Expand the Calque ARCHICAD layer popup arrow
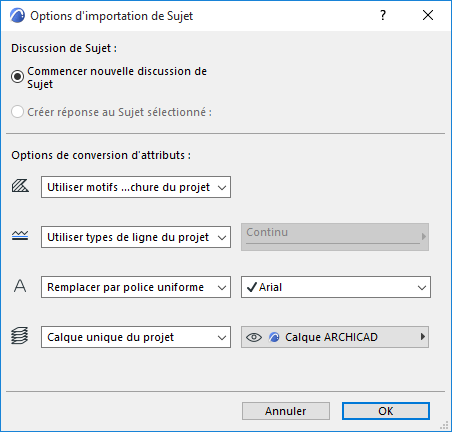 pos(423,337)
